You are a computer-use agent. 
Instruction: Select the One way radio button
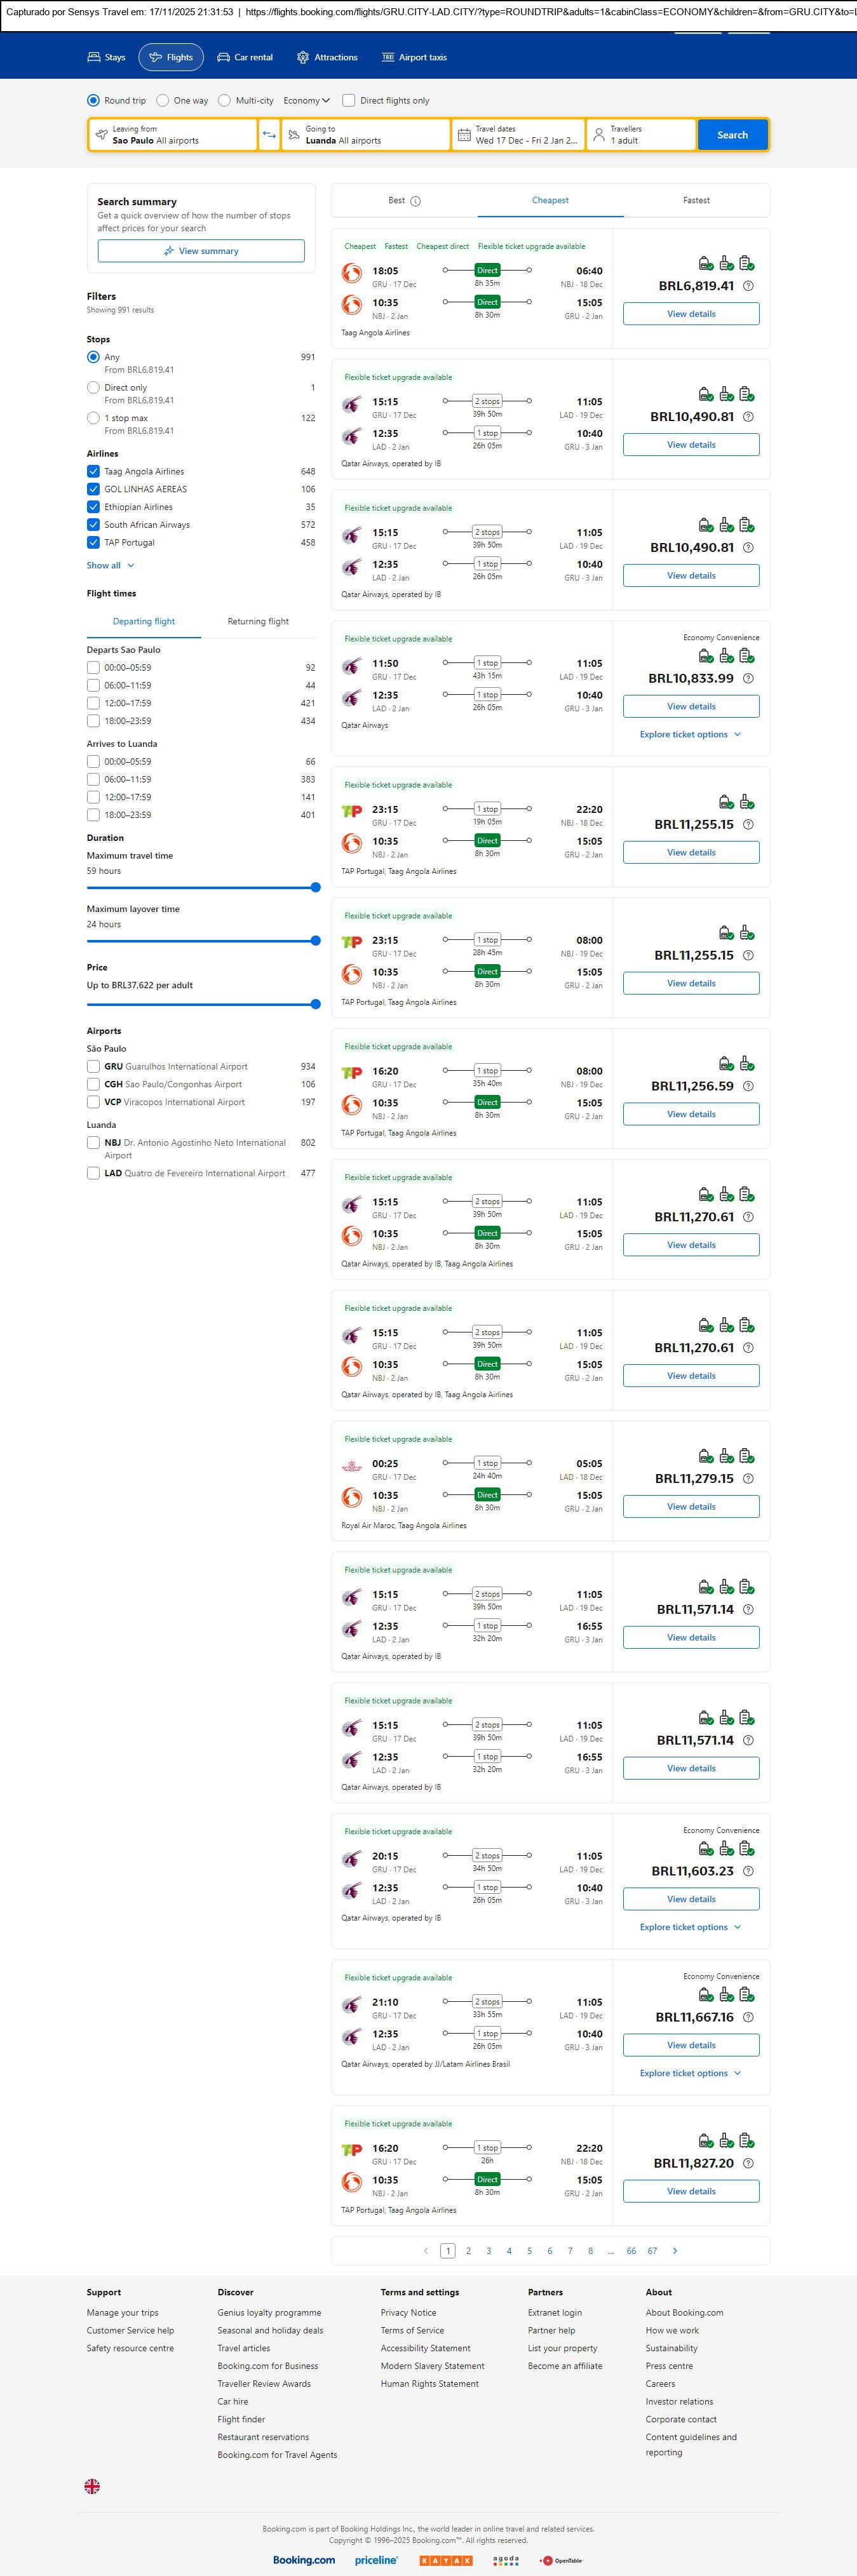click(x=163, y=101)
